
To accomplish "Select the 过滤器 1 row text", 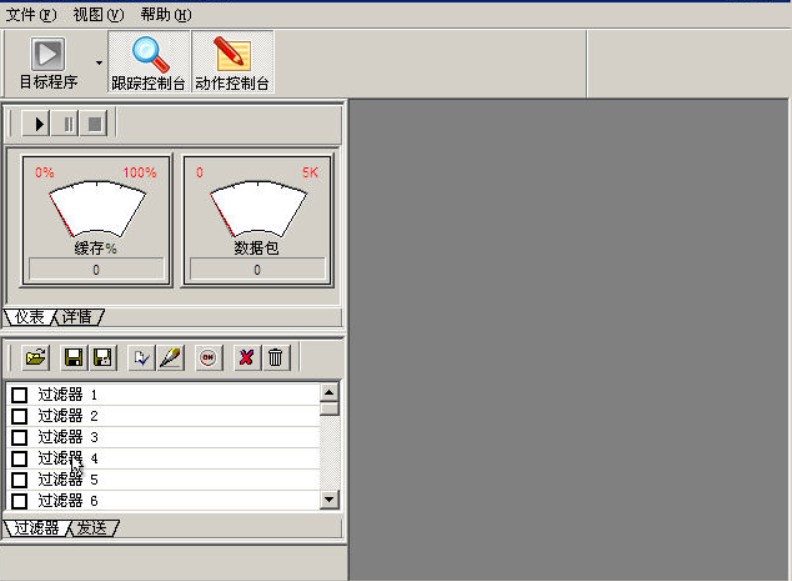I will [x=67, y=395].
